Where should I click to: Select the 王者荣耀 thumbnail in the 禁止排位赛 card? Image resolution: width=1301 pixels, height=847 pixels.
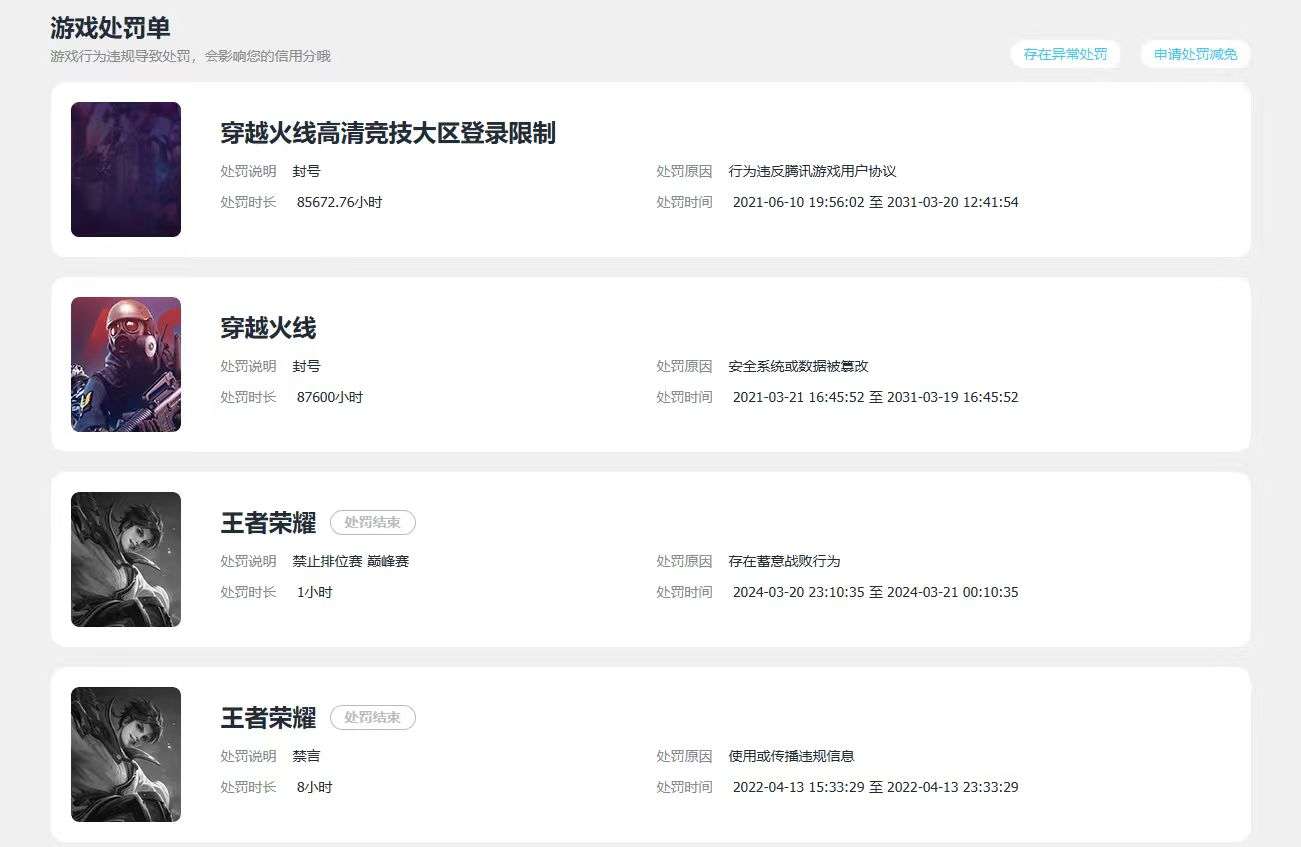point(126,559)
